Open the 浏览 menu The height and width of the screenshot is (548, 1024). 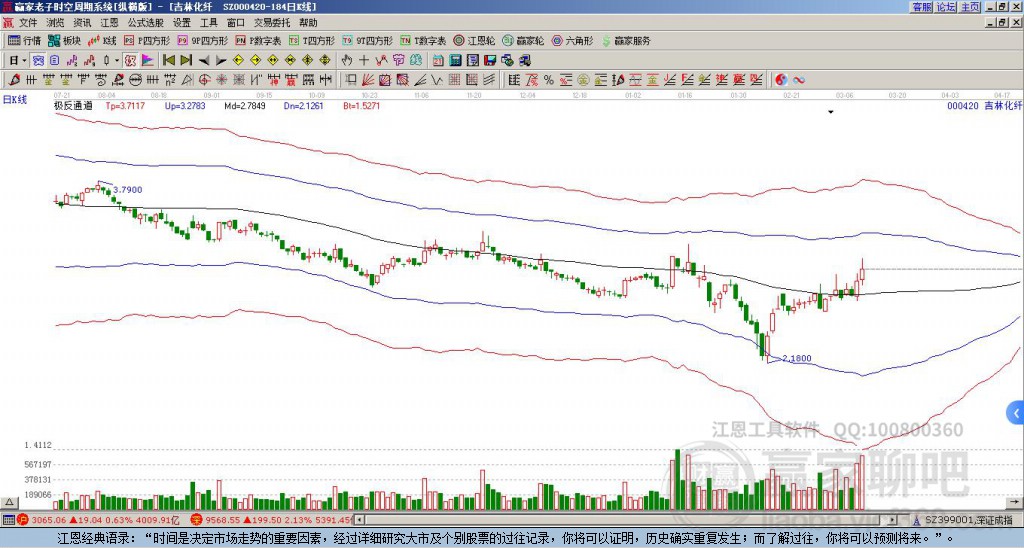(56, 23)
